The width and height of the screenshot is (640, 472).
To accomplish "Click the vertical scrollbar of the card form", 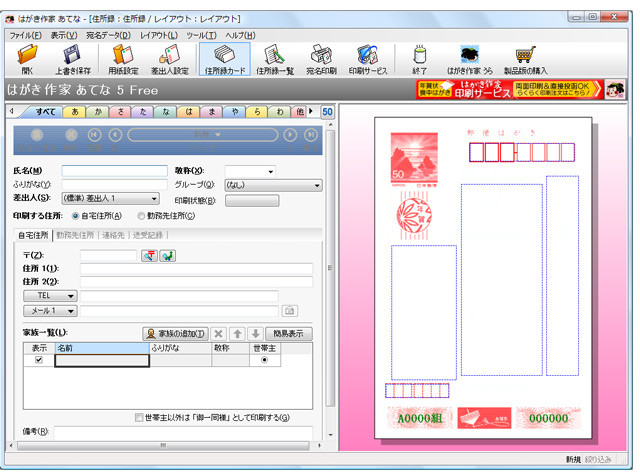I will [x=330, y=267].
